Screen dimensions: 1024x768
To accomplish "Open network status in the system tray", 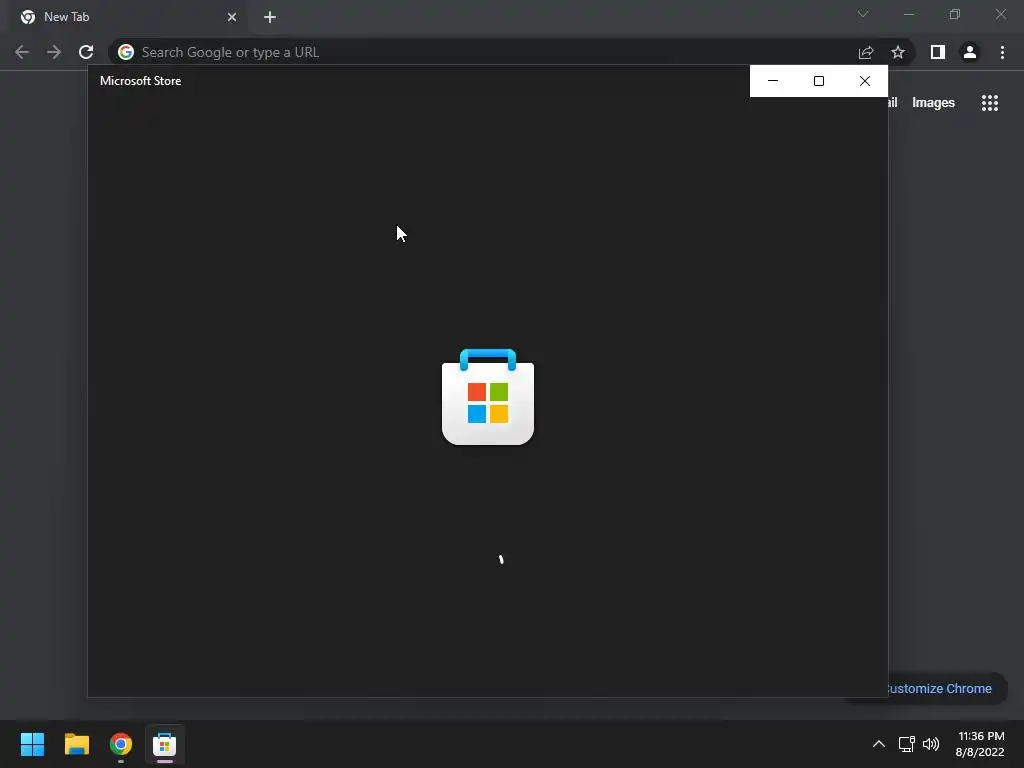I will click(906, 744).
